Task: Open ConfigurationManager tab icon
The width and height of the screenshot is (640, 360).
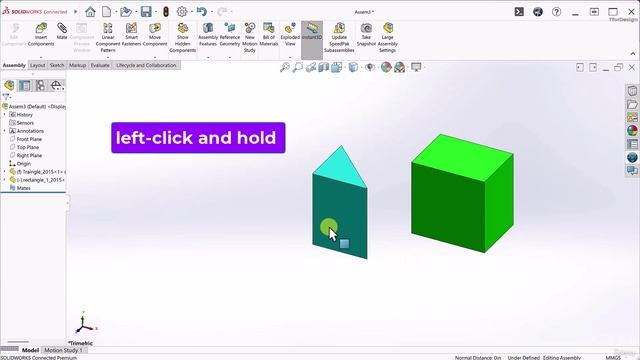Action: [40, 85]
